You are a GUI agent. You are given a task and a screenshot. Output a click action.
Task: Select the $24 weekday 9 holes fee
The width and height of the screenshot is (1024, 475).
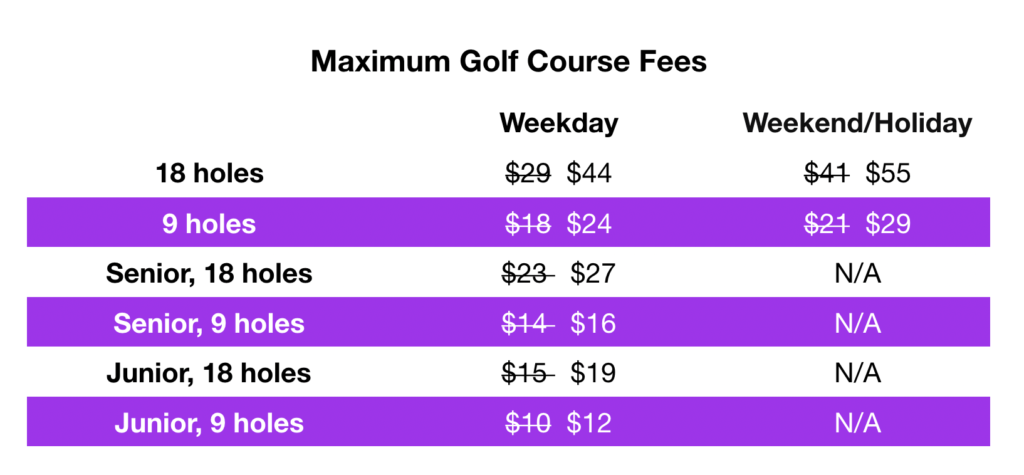coord(589,223)
